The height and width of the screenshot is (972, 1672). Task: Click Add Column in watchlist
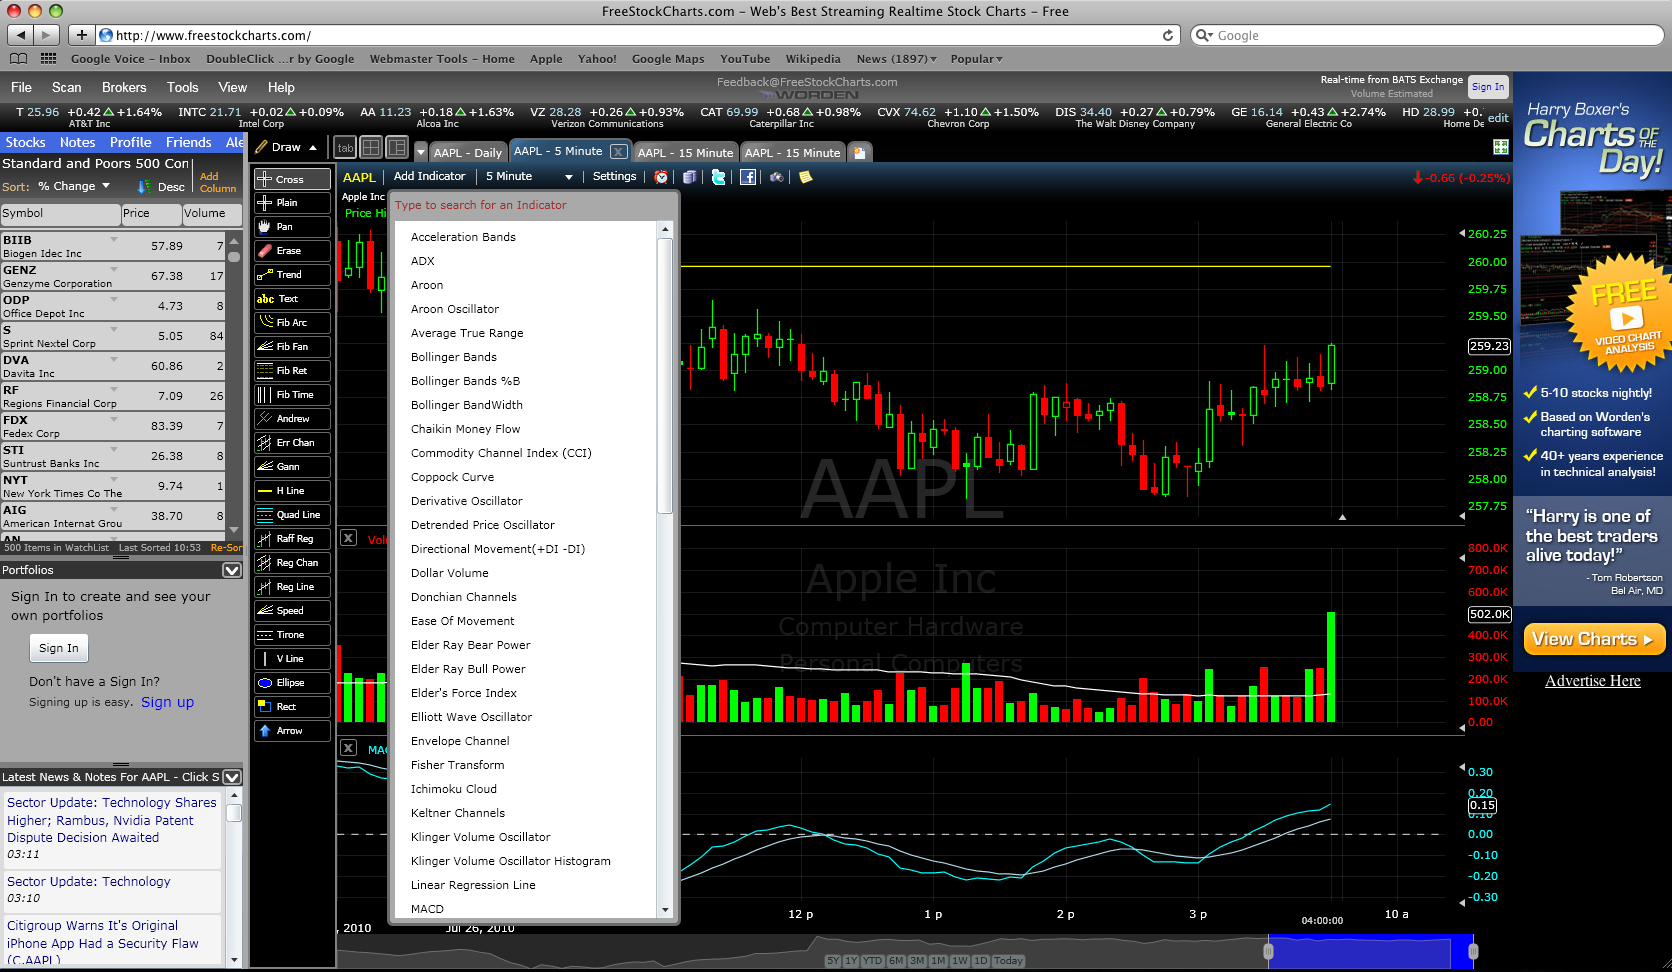(x=217, y=182)
